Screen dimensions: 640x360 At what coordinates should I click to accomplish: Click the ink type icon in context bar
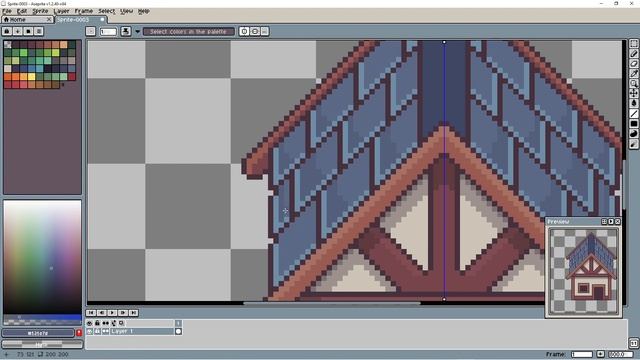(x=126, y=31)
